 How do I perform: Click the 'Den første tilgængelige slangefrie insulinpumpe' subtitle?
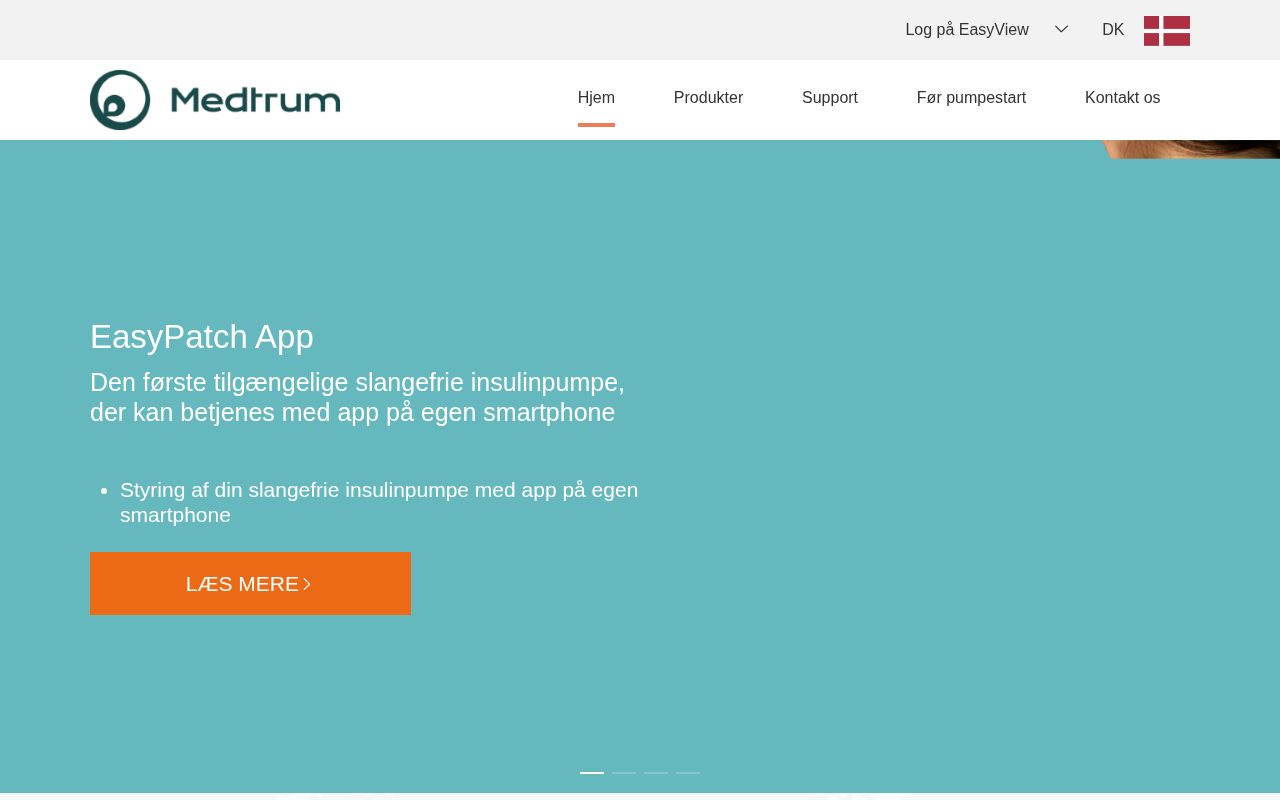pyautogui.click(x=357, y=397)
